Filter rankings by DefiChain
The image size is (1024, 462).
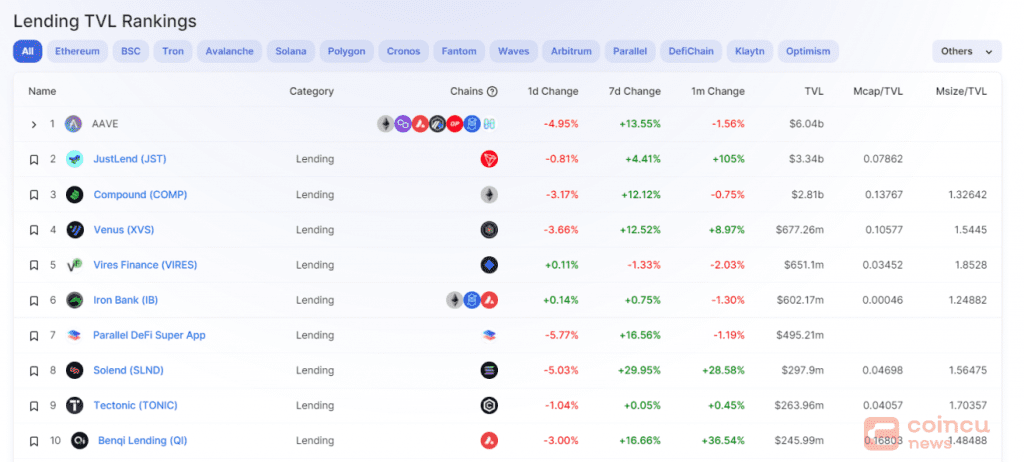click(691, 51)
